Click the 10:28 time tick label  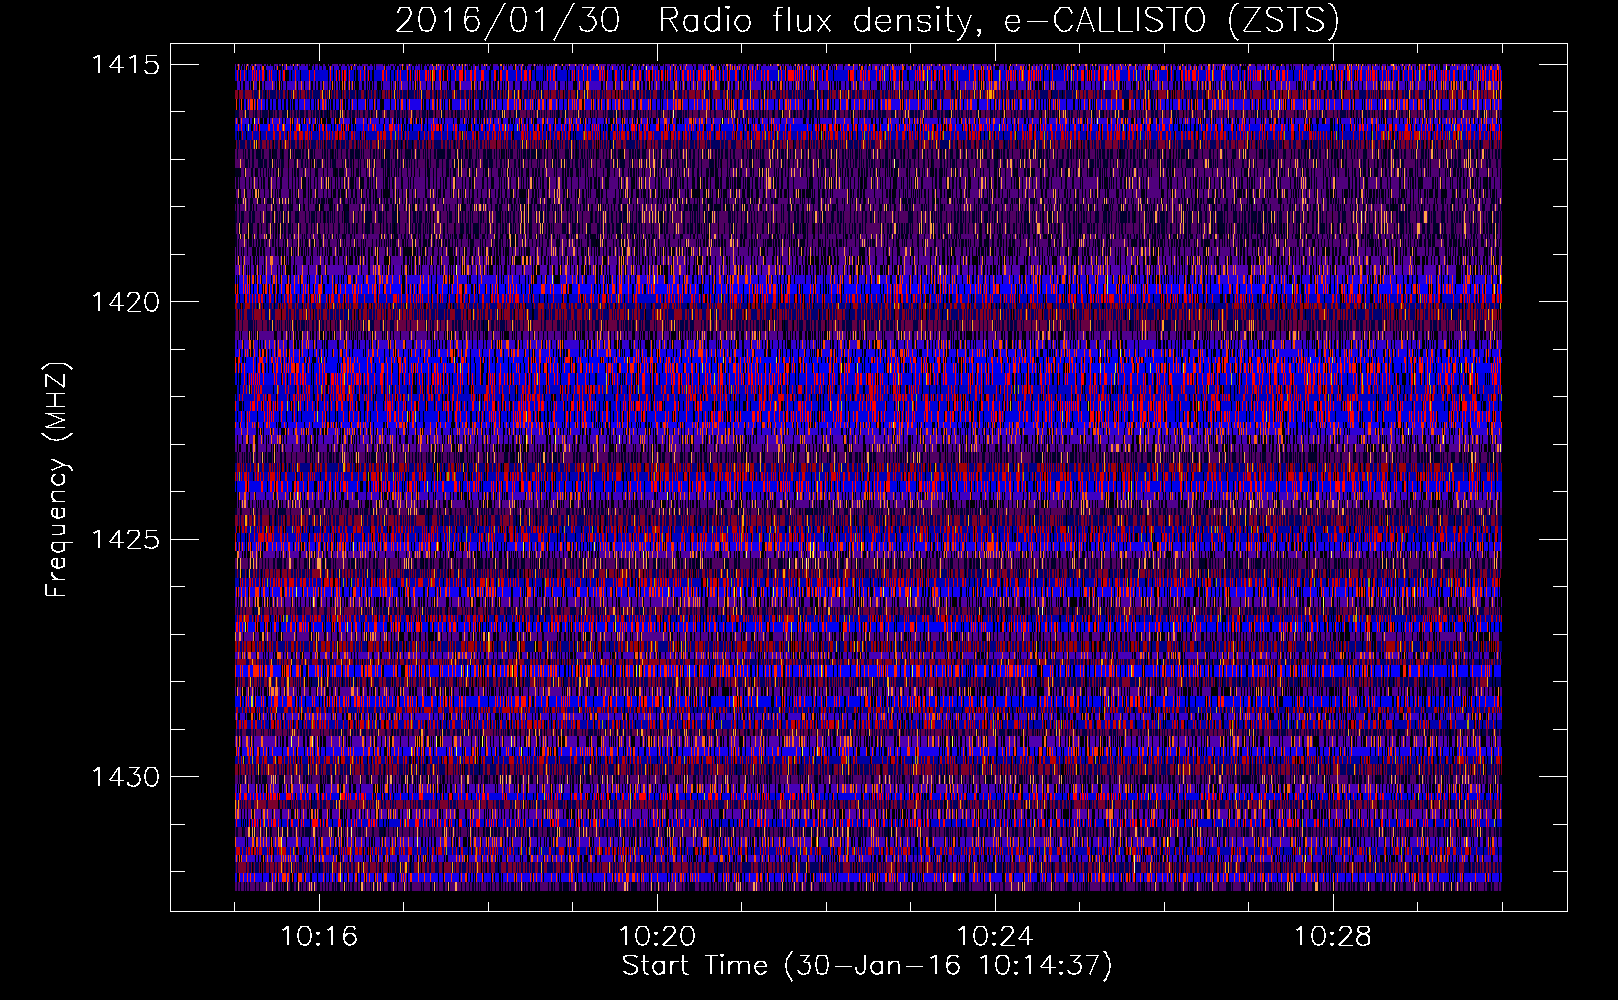tap(1333, 937)
